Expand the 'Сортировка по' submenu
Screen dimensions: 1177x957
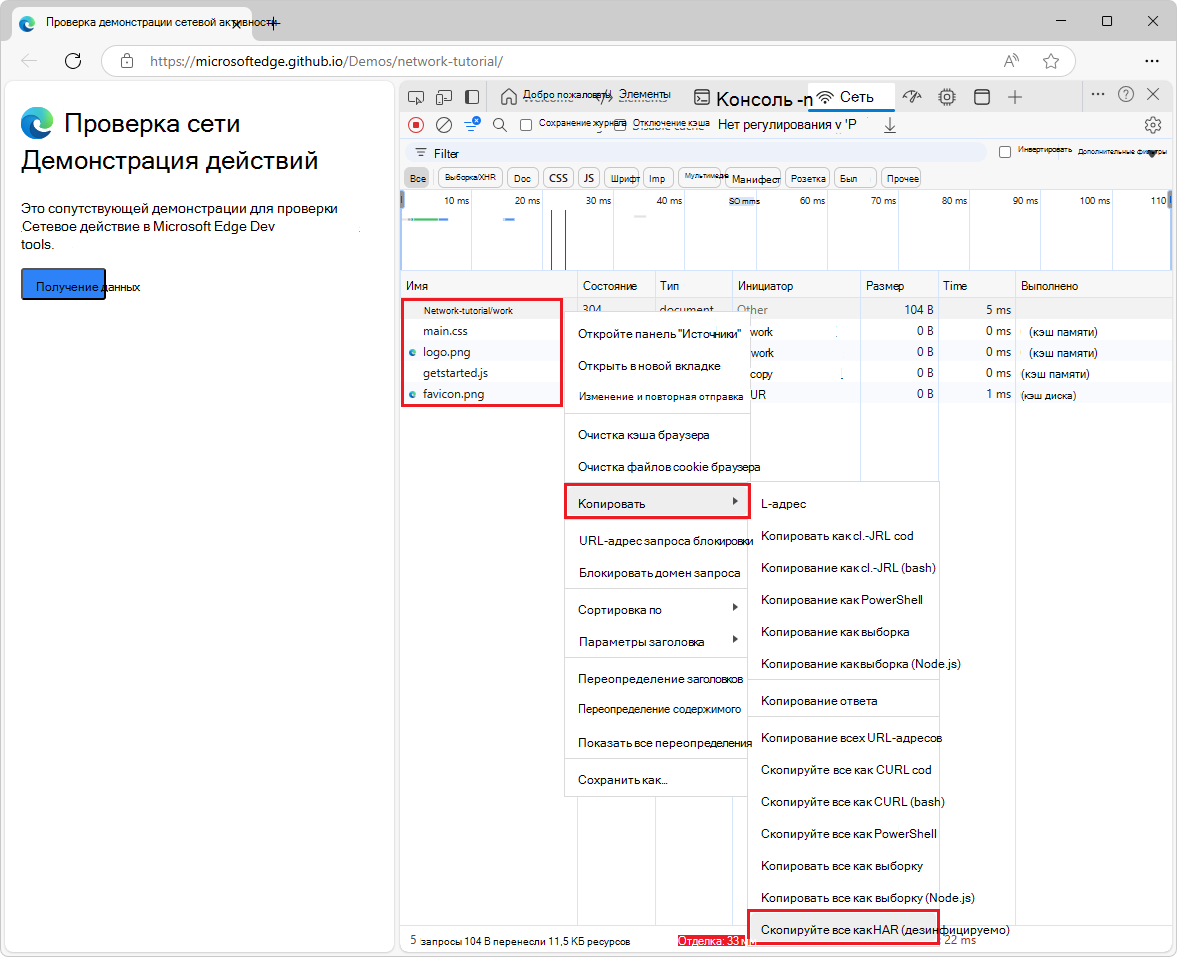tap(657, 609)
